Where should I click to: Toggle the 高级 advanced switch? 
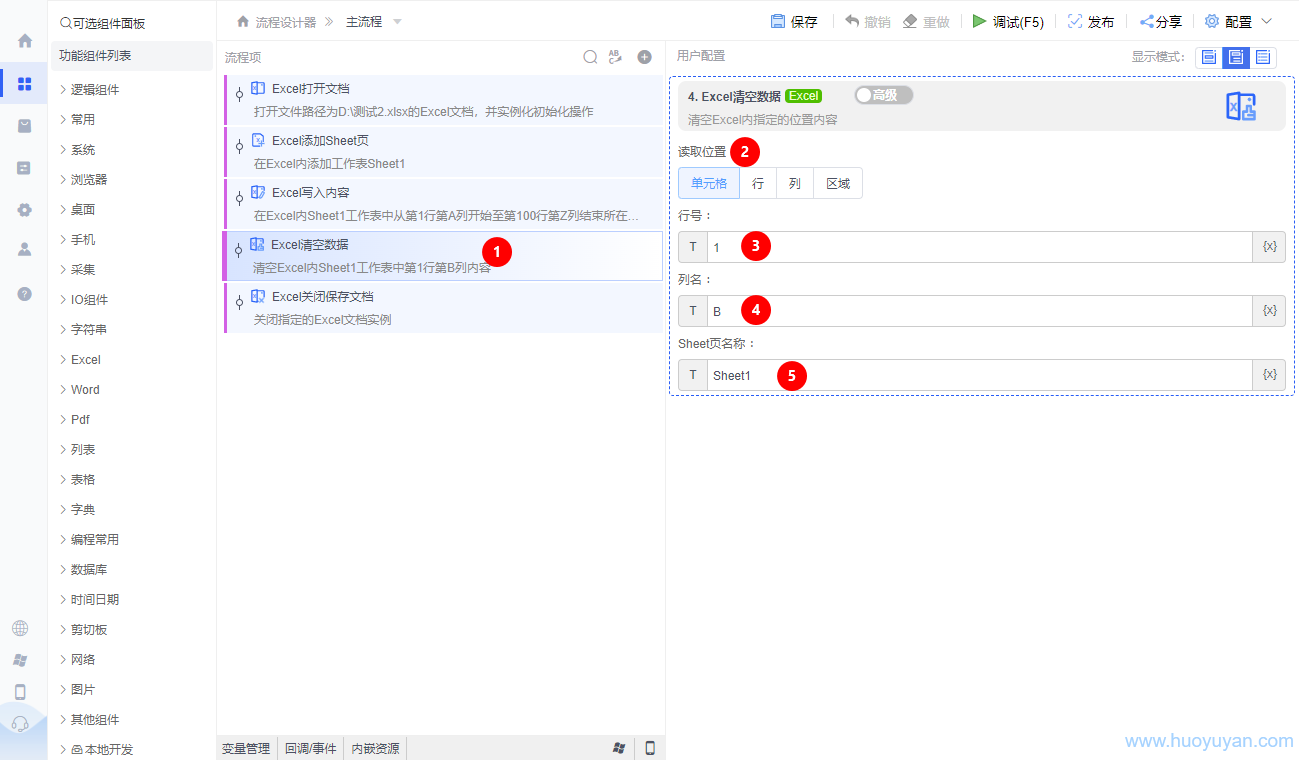point(883,95)
